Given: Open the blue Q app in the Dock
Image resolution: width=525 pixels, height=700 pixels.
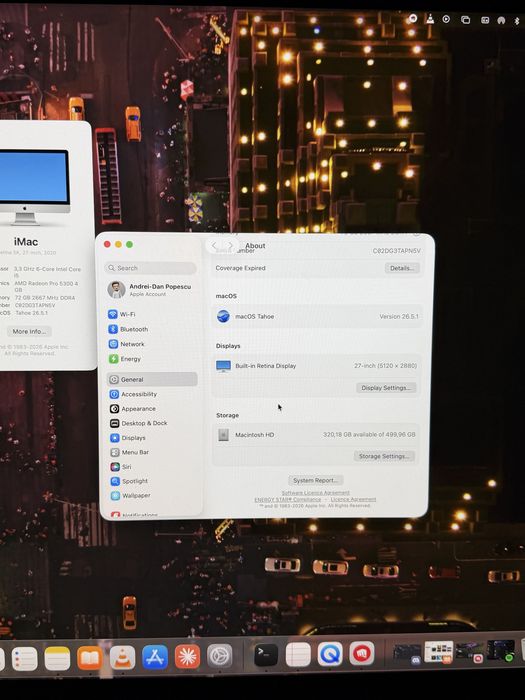Looking at the screenshot, I should 330,654.
